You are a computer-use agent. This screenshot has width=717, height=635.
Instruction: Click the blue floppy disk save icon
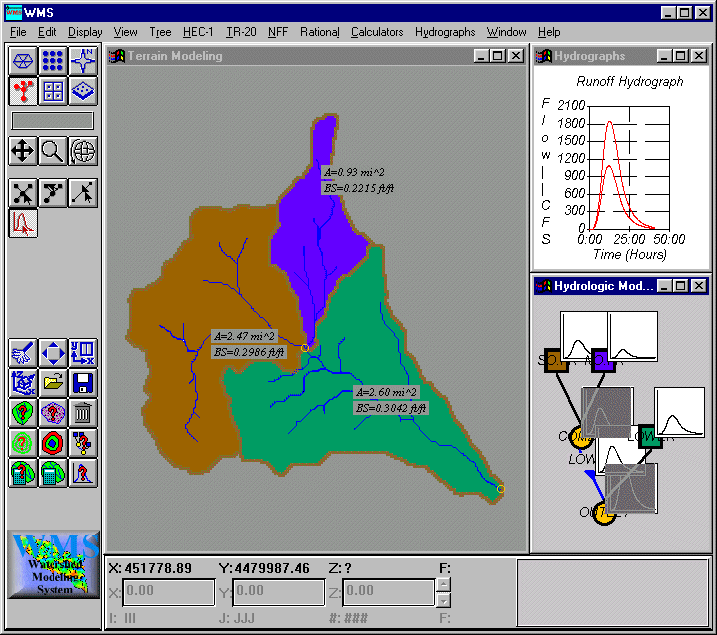tap(83, 382)
